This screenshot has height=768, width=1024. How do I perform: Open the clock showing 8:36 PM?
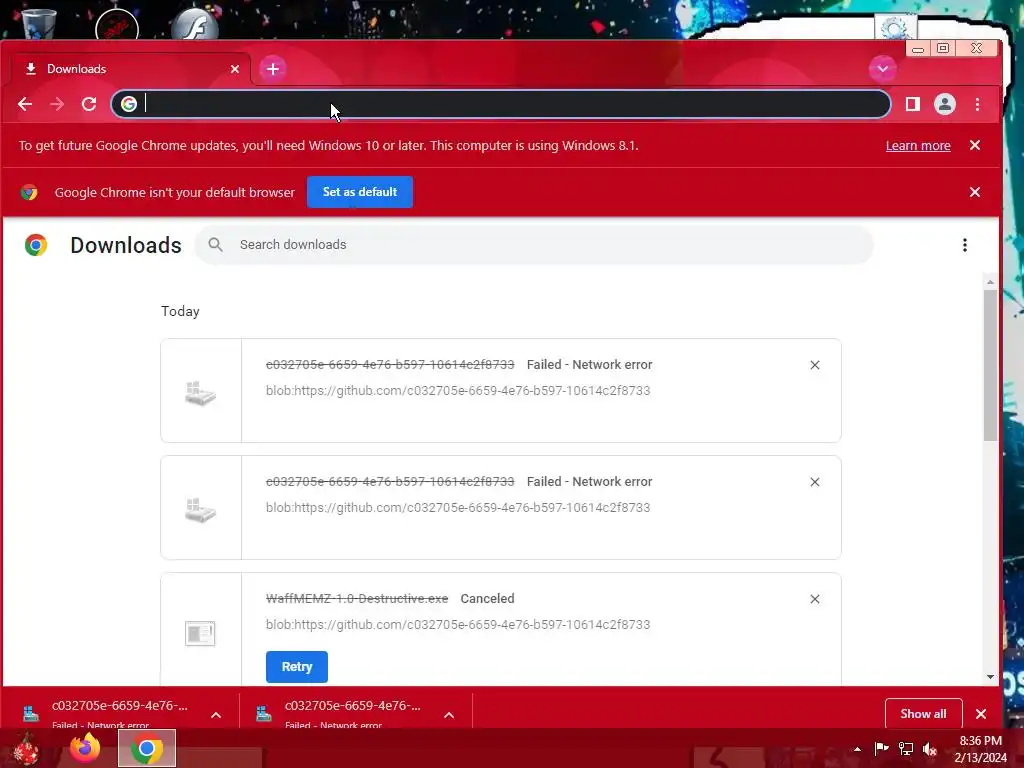pos(980,749)
